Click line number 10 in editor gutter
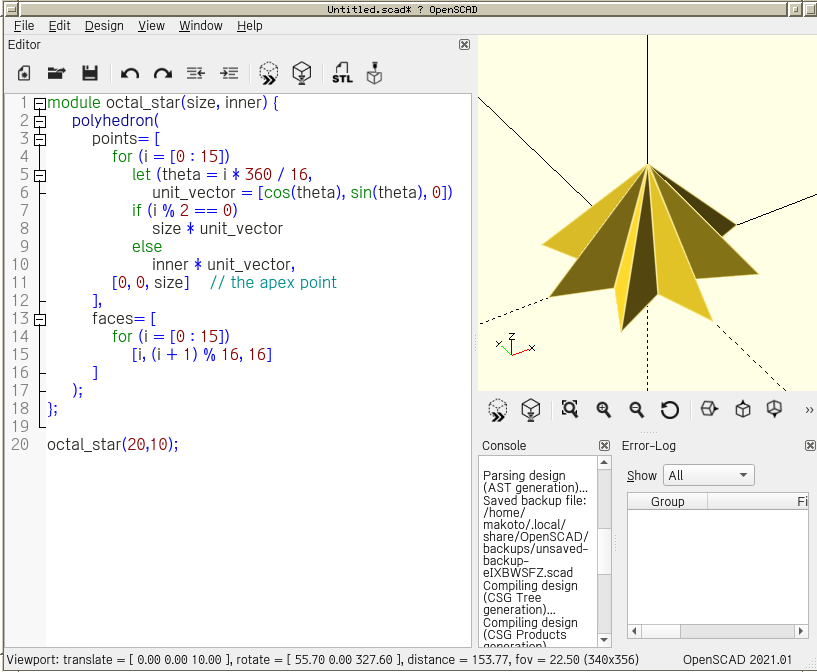The width and height of the screenshot is (817, 672). (20, 265)
